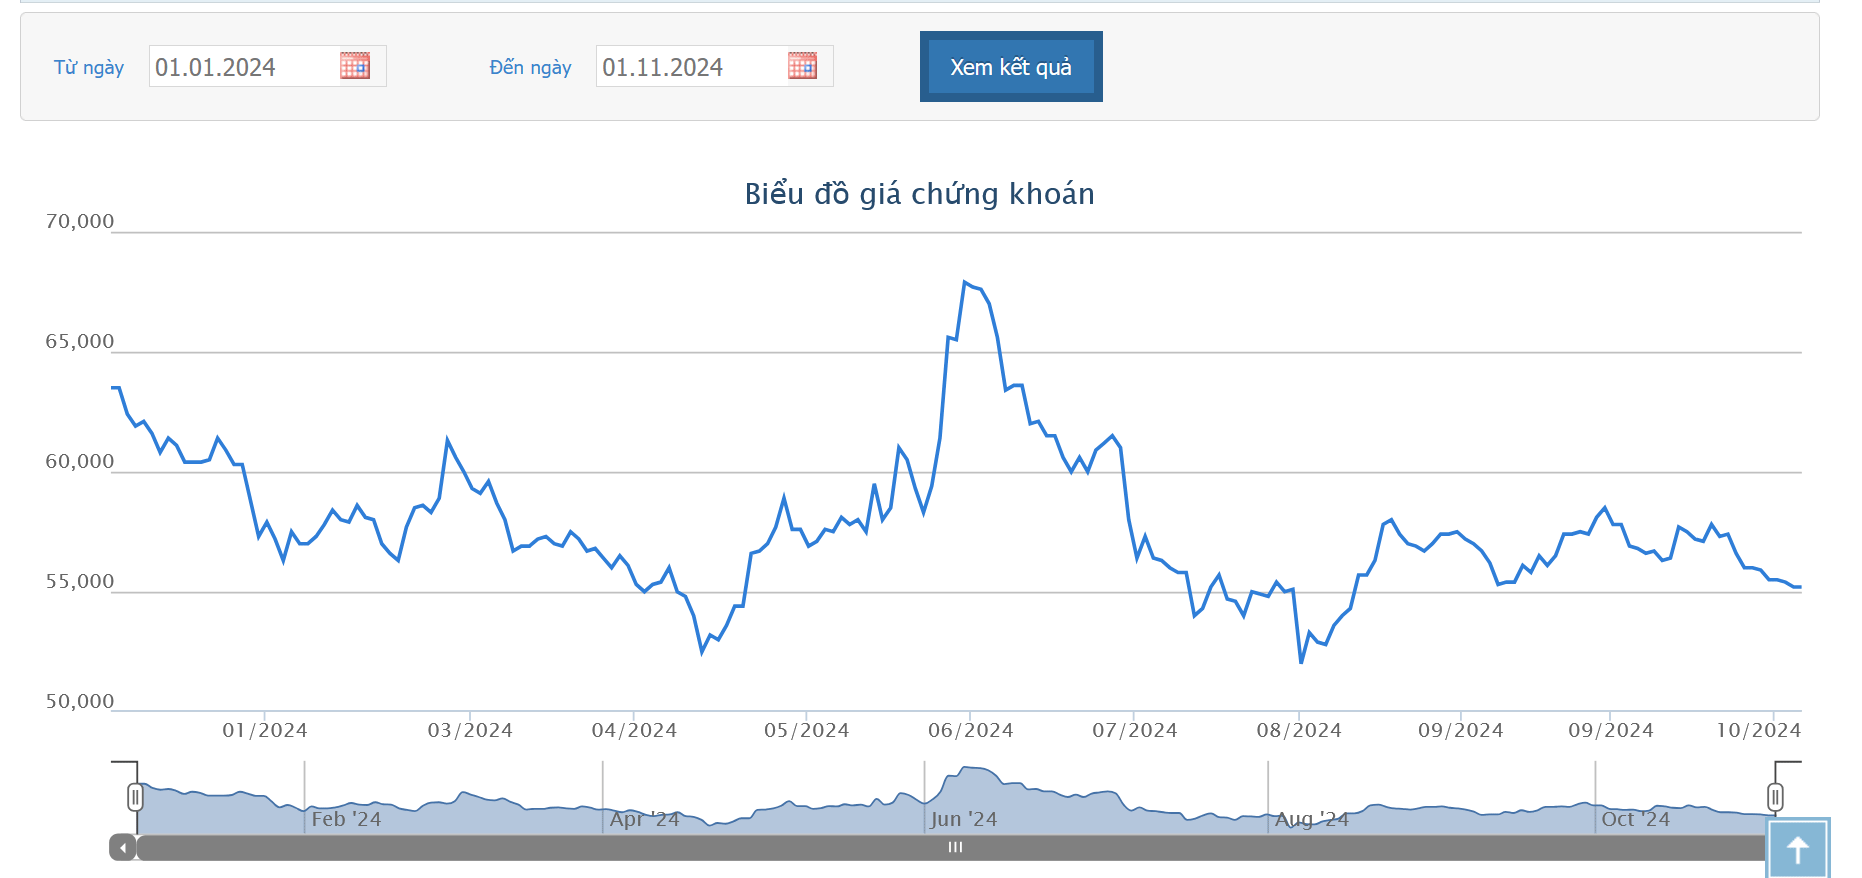1862x878 pixels.
Task: Open the calendar picker for Đến ngày
Action: point(802,66)
